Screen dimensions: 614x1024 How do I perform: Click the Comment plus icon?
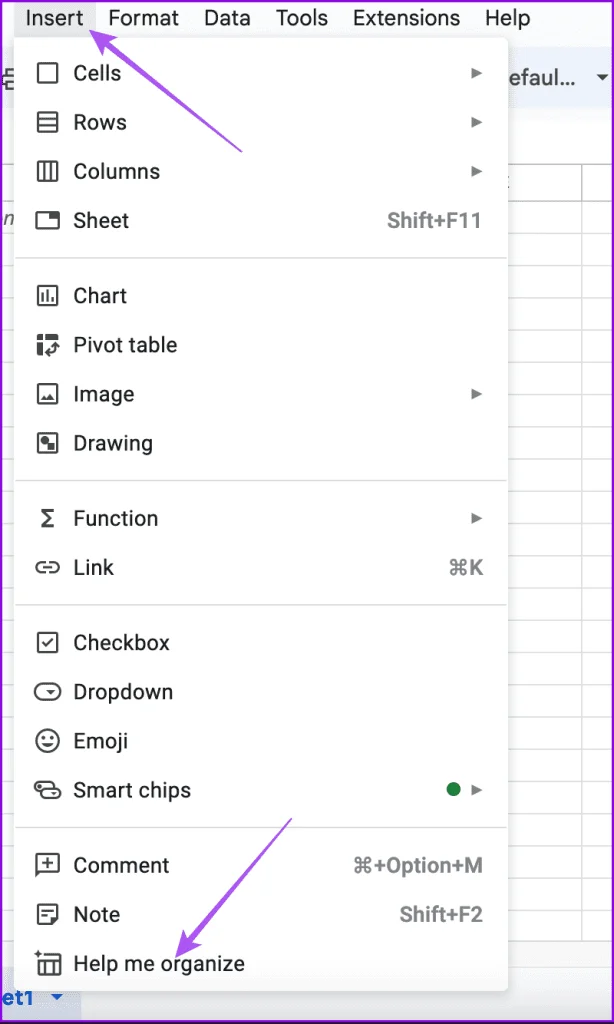[47, 865]
